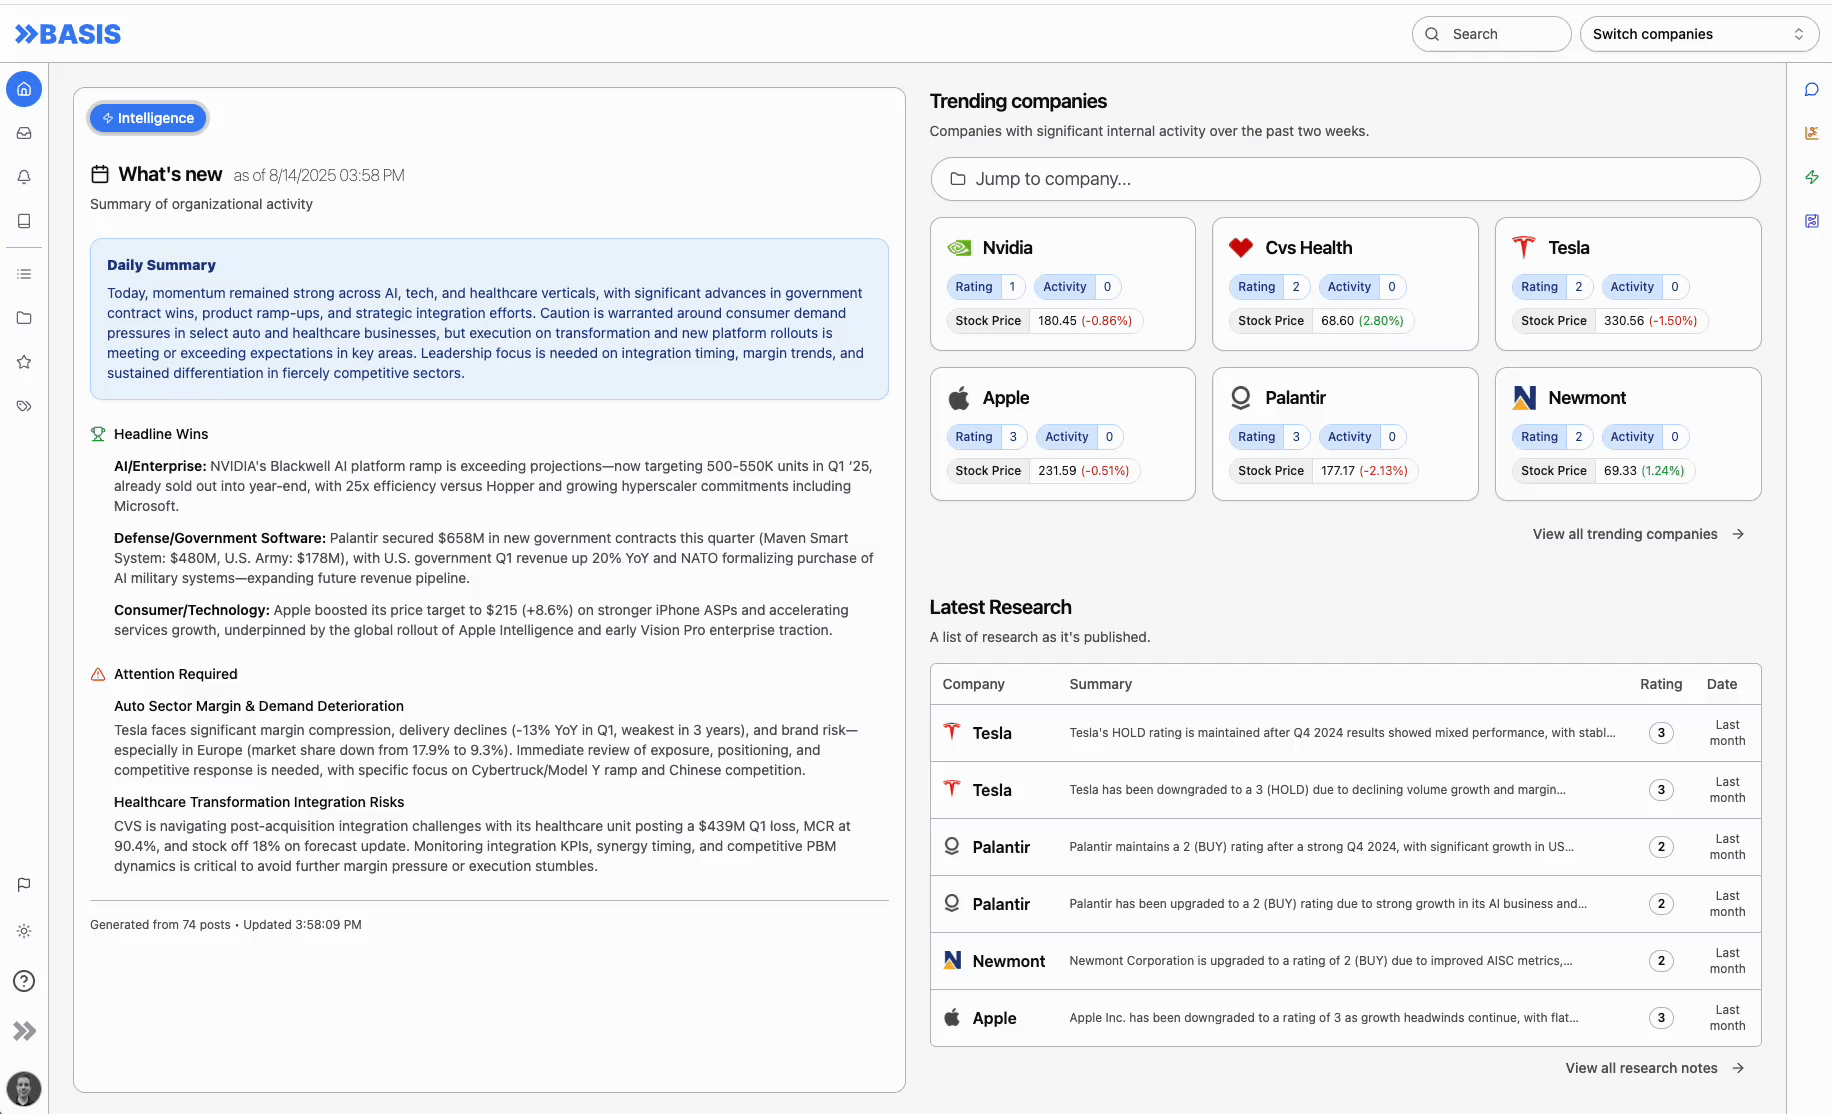Click the Intelligence button

(148, 118)
